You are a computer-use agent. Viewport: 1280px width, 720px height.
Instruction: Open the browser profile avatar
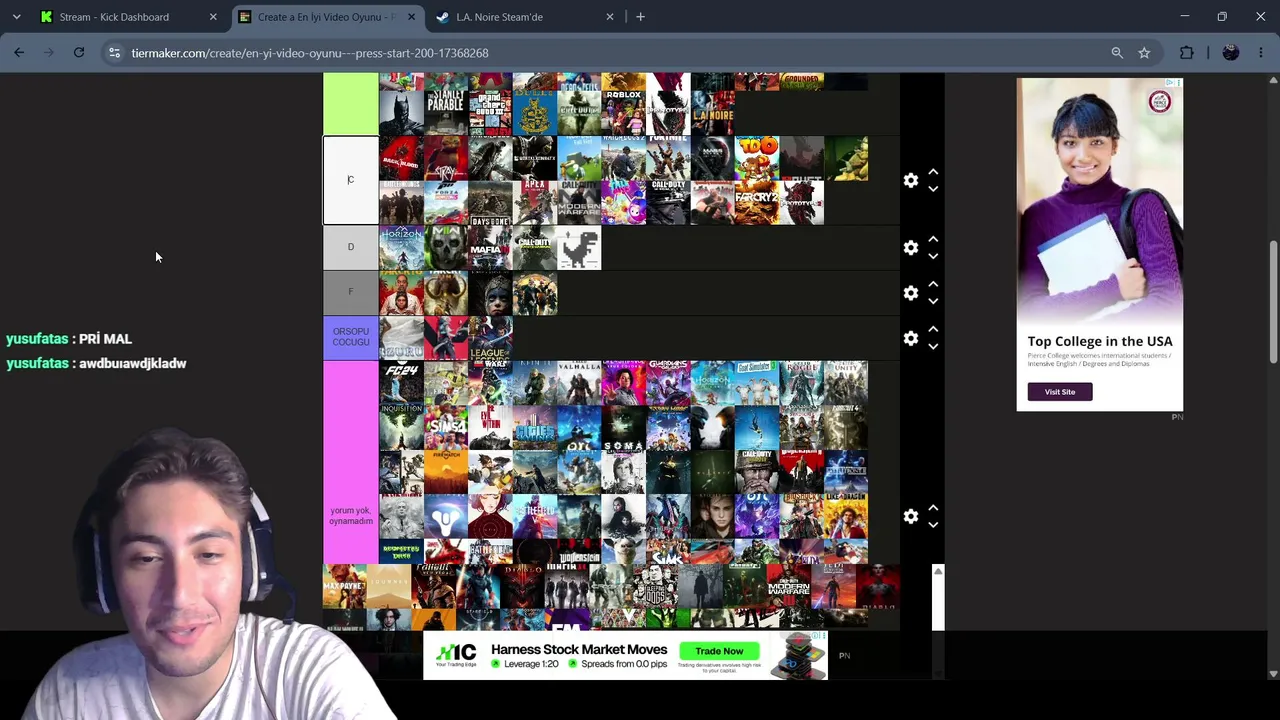(x=1231, y=53)
